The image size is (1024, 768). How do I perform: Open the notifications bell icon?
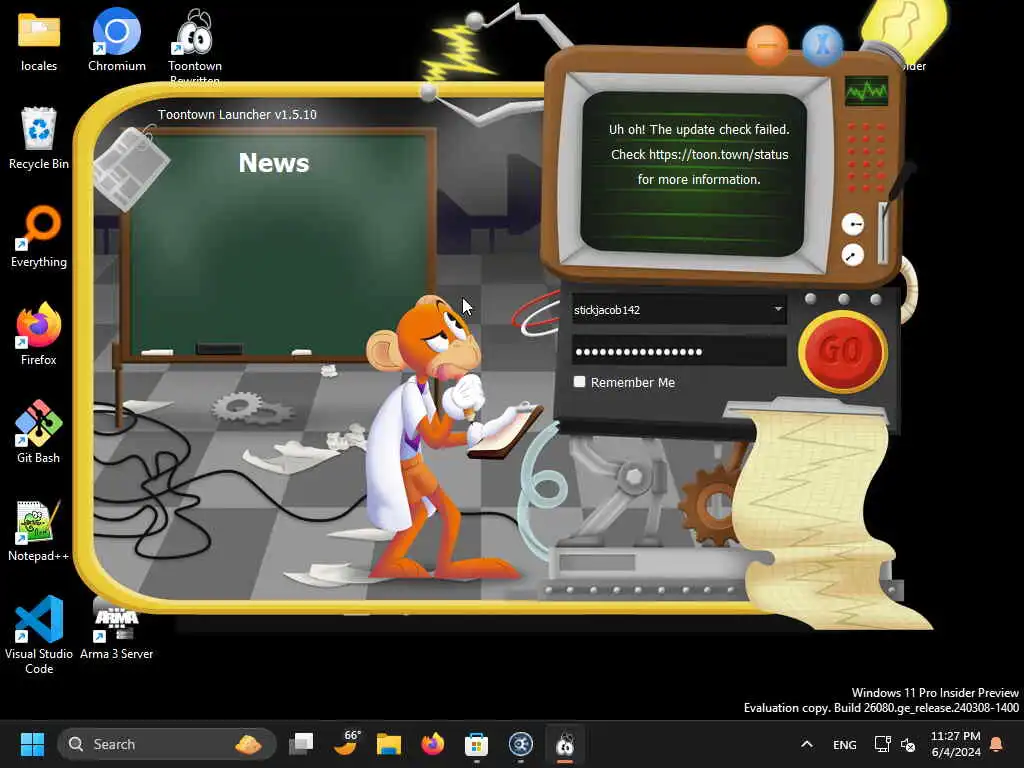pos(997,744)
